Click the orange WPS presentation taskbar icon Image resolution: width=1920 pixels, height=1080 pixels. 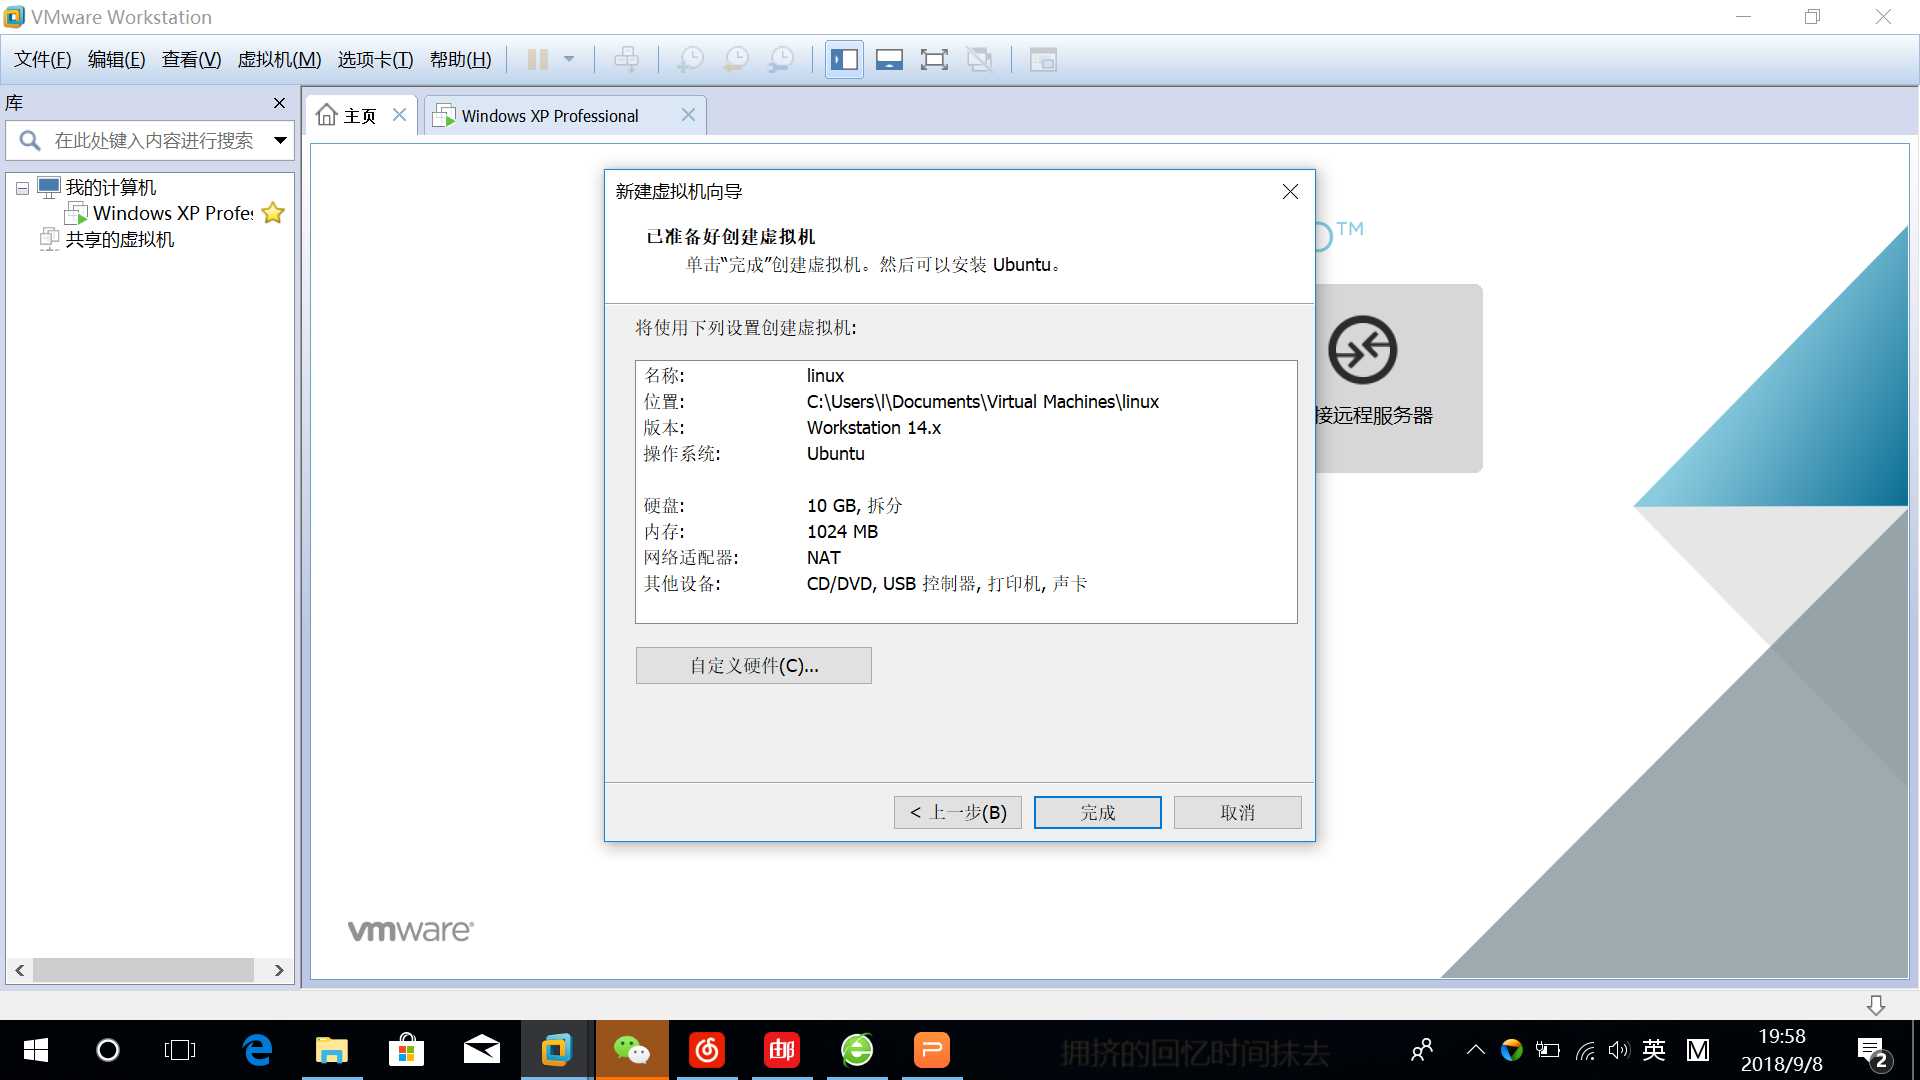tap(932, 1050)
